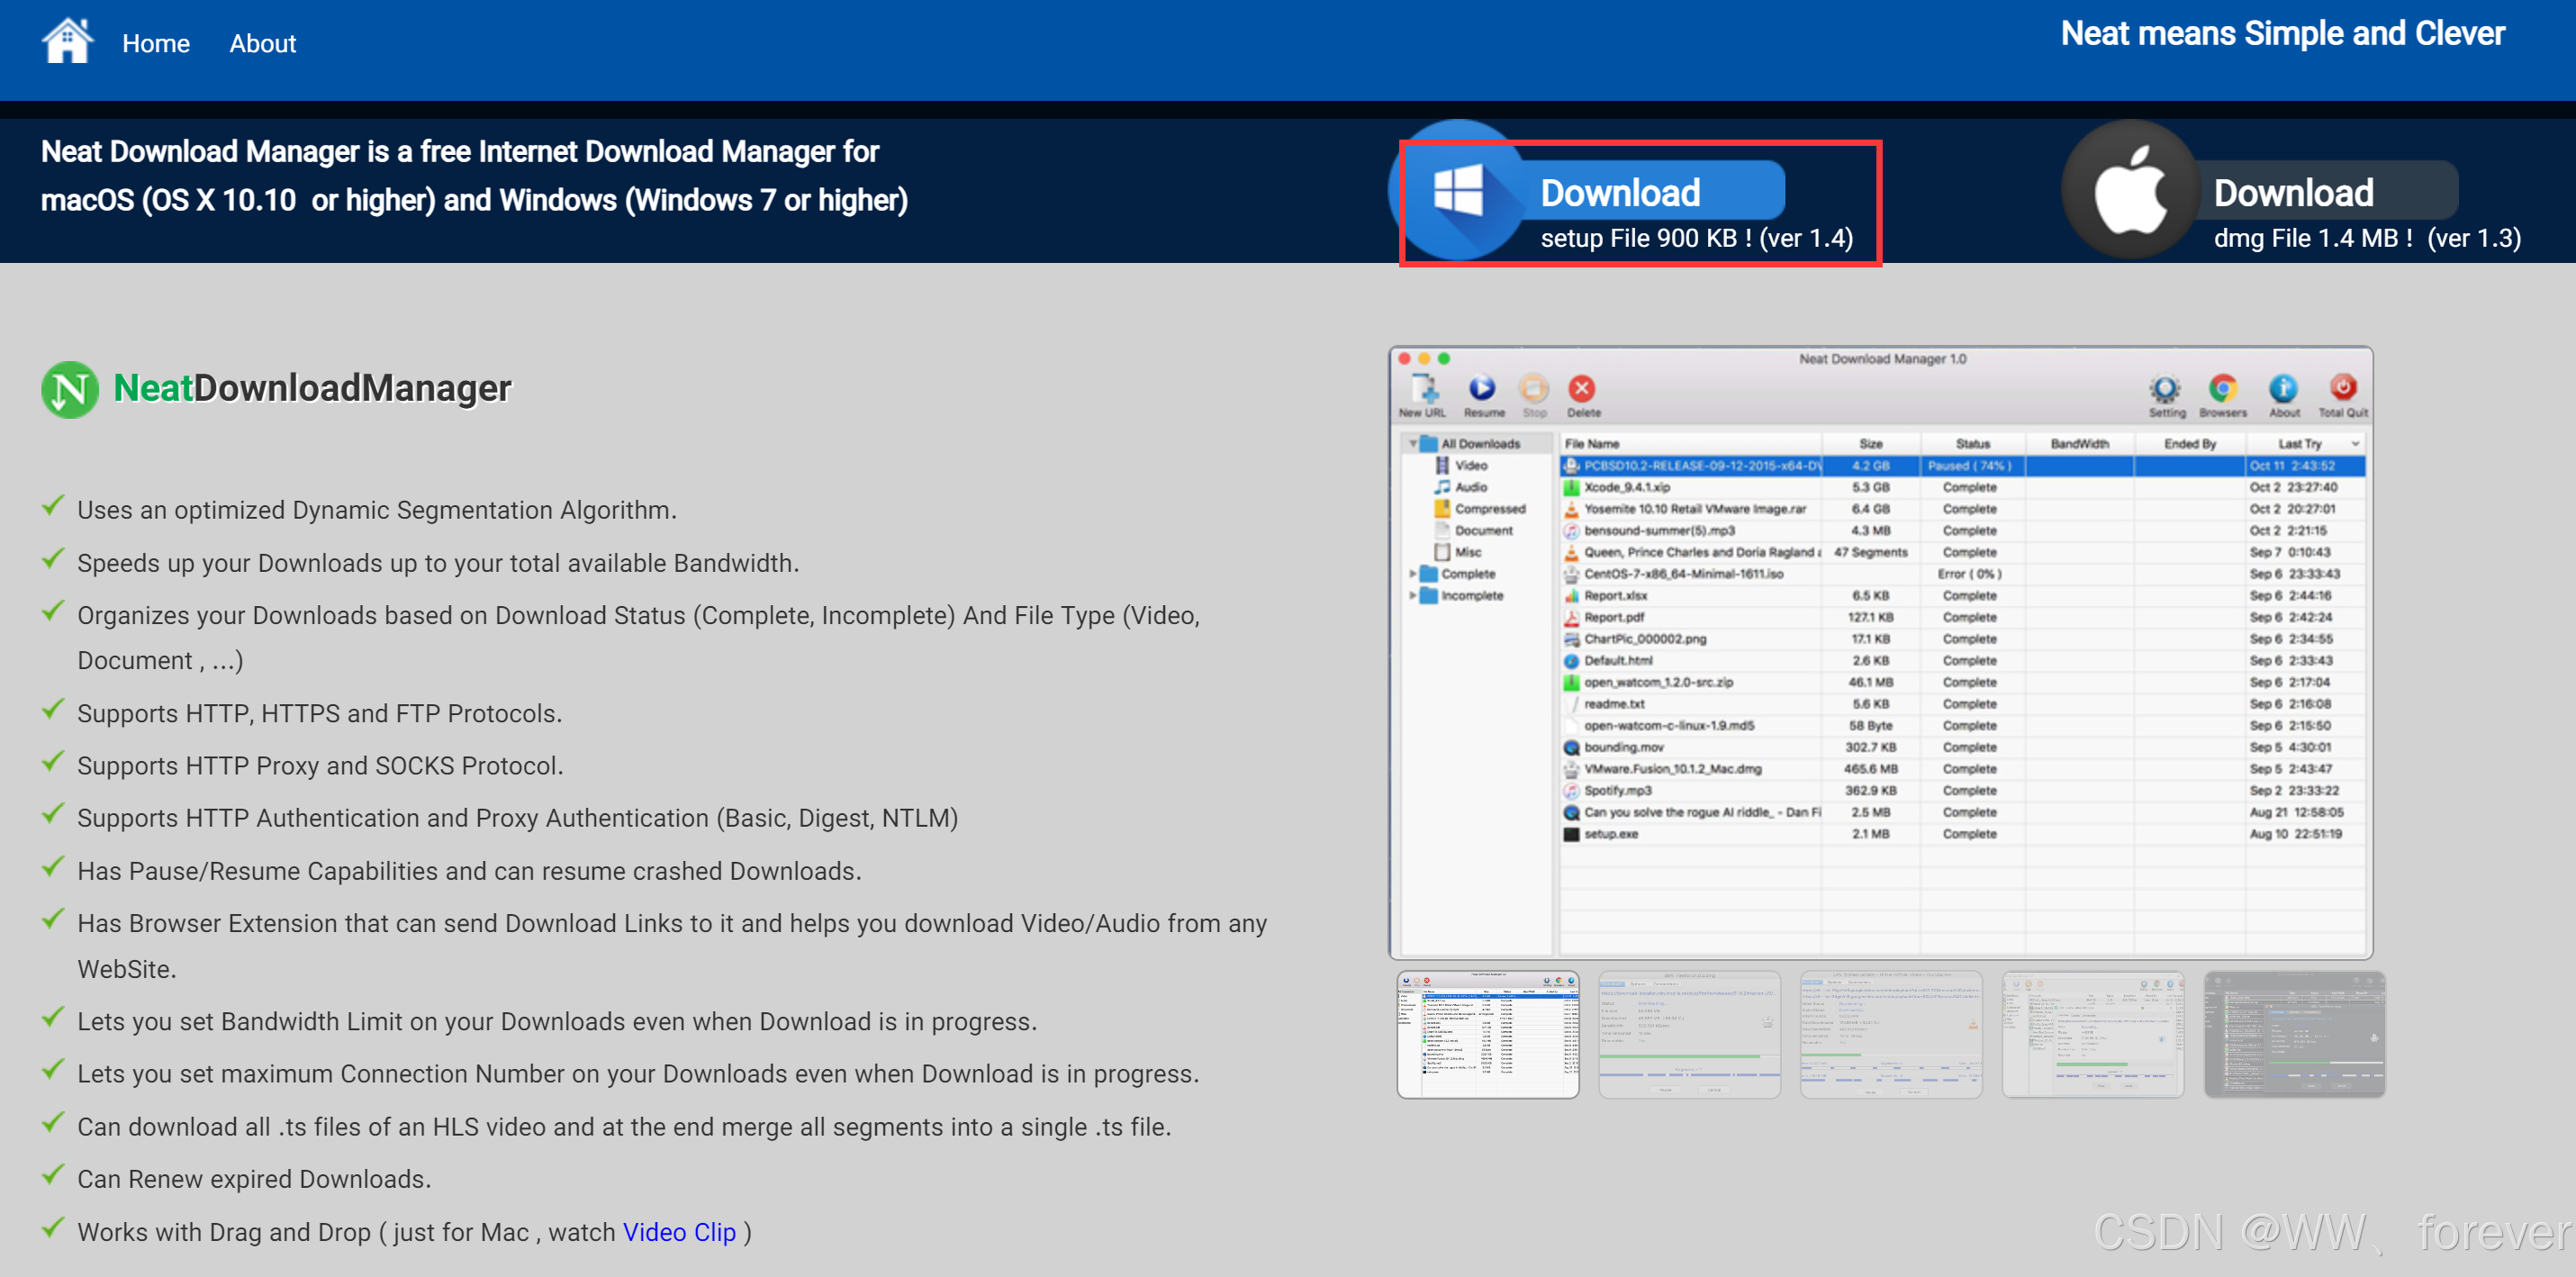
Task: Click the green NeatDownloadManager logo
Action: pos(69,389)
